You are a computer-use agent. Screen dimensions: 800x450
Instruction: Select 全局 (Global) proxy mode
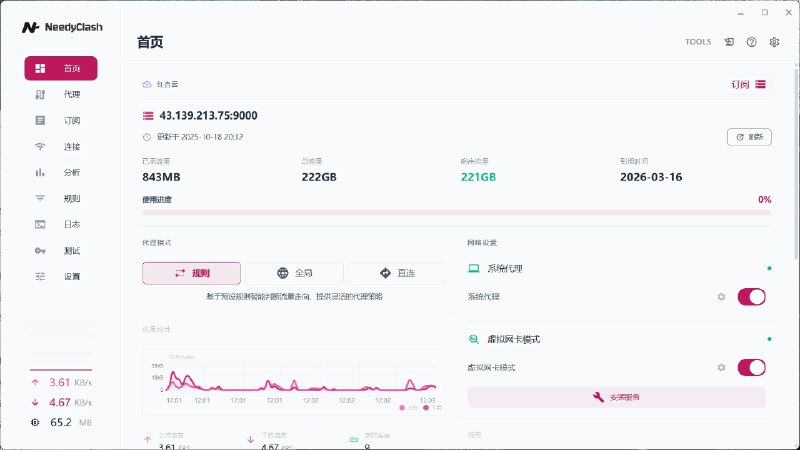(294, 273)
